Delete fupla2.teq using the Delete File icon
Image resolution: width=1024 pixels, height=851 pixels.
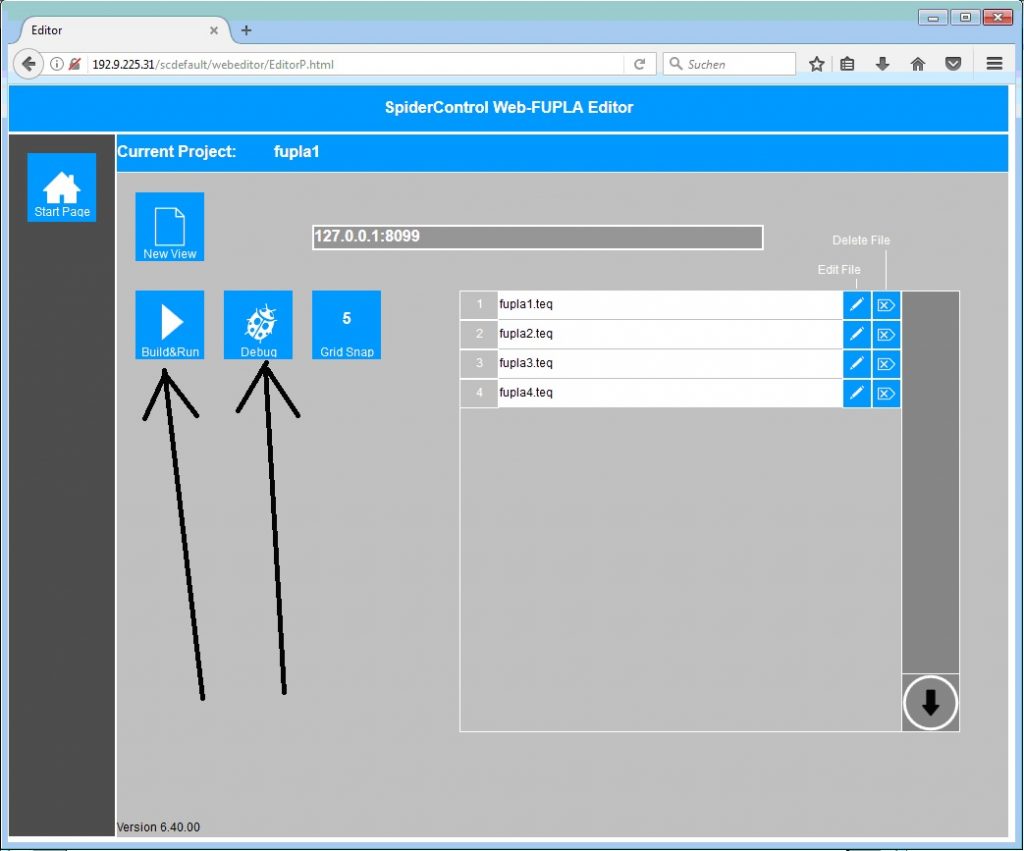886,334
